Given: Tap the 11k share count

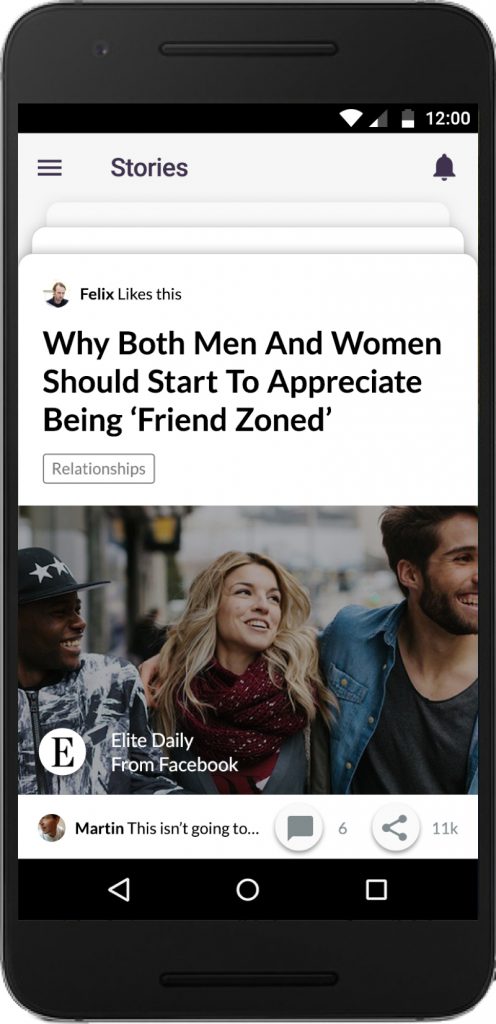Looking at the screenshot, I should [x=444, y=829].
